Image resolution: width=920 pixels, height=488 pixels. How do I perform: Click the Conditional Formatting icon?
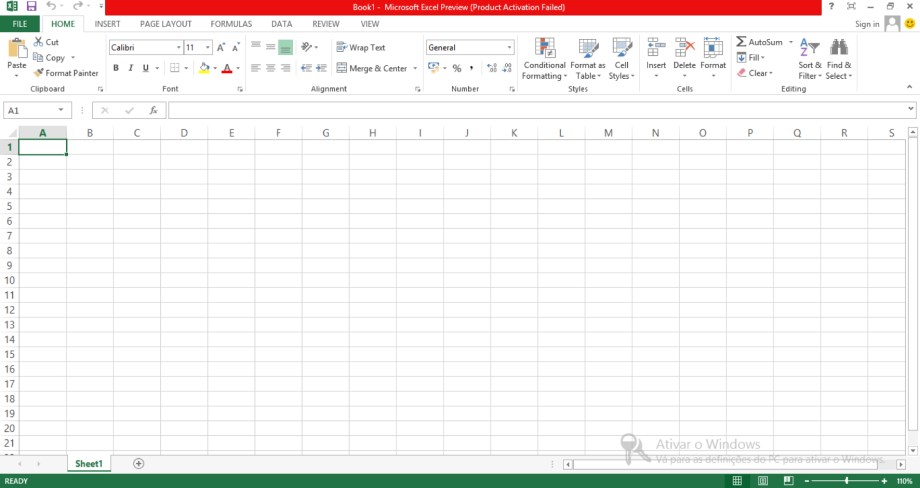545,48
